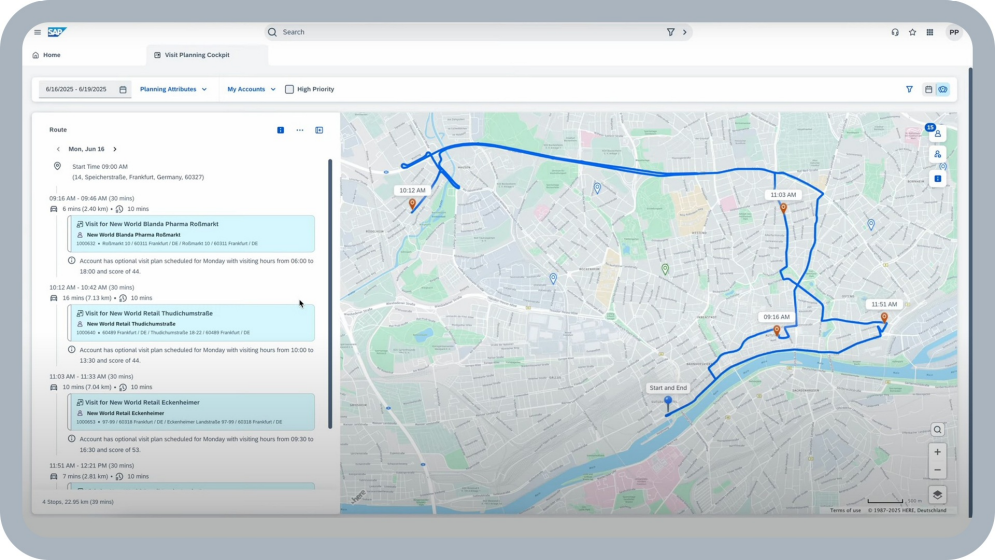This screenshot has width=995, height=560.
Task: Open Visit for New World Retail Thudichumstraße card
Action: click(192, 323)
